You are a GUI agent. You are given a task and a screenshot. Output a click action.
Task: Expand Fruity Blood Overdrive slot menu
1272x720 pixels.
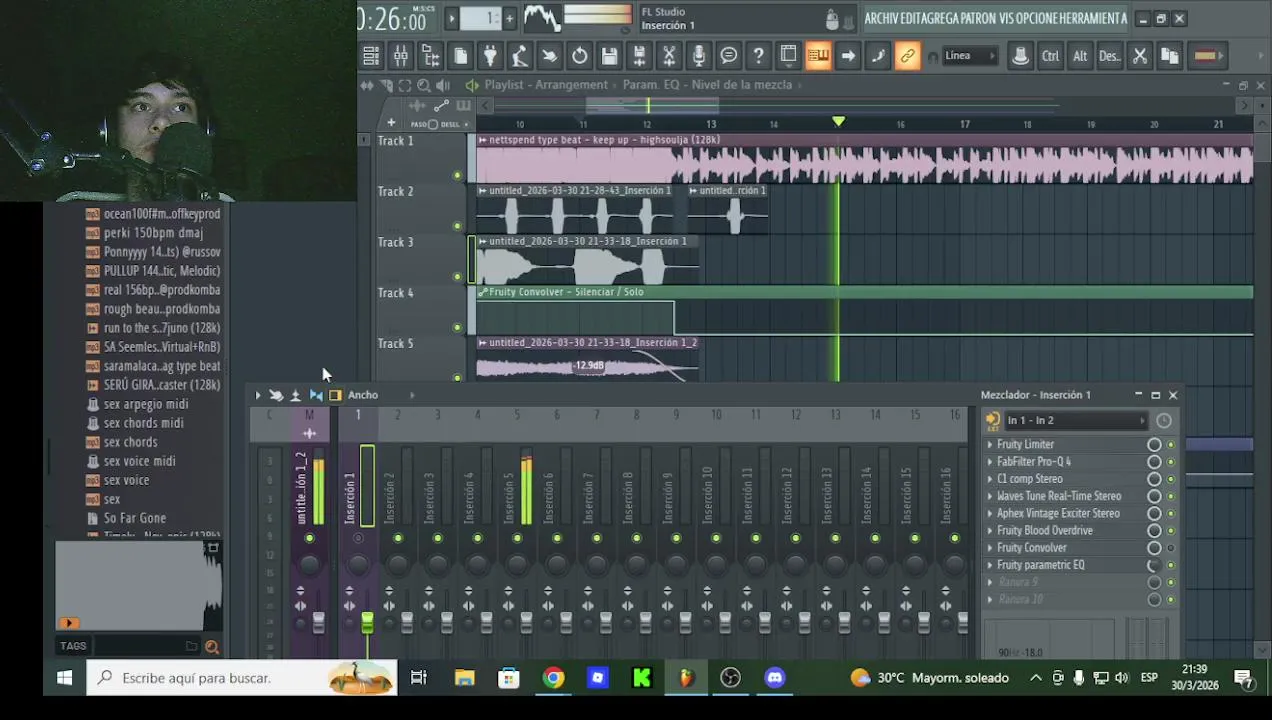click(x=990, y=531)
